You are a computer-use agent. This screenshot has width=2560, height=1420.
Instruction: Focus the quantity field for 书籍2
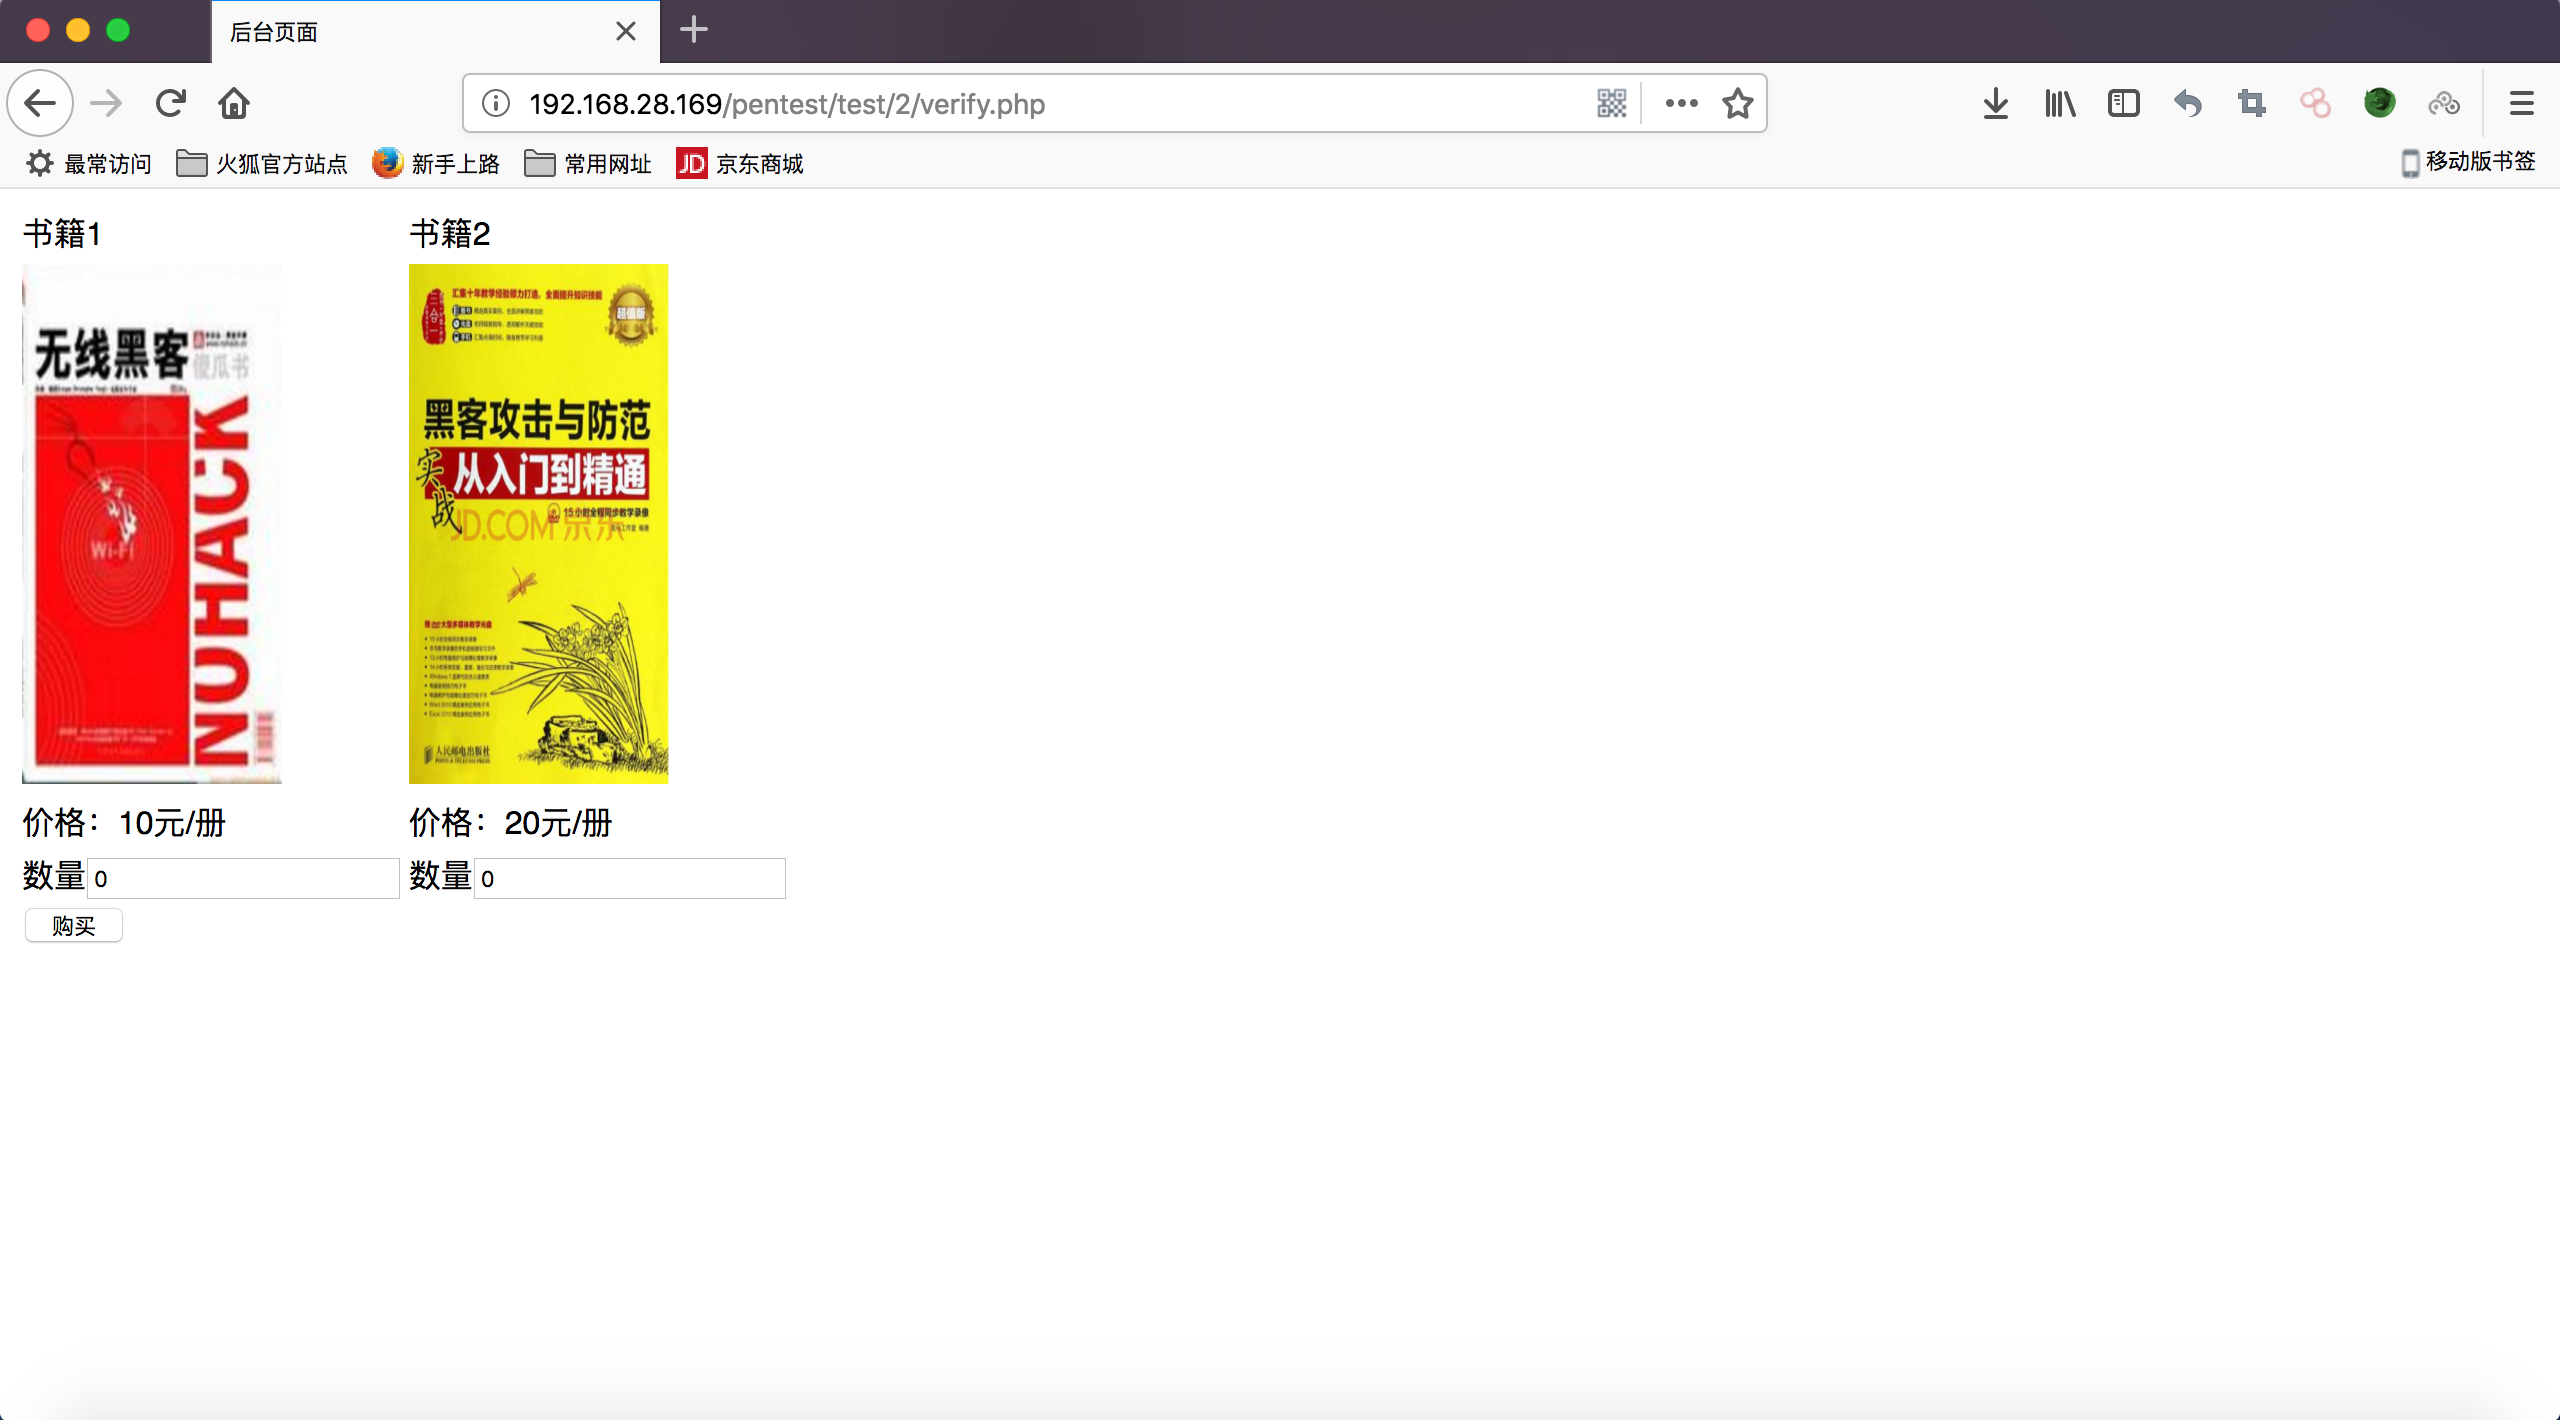[x=630, y=878]
